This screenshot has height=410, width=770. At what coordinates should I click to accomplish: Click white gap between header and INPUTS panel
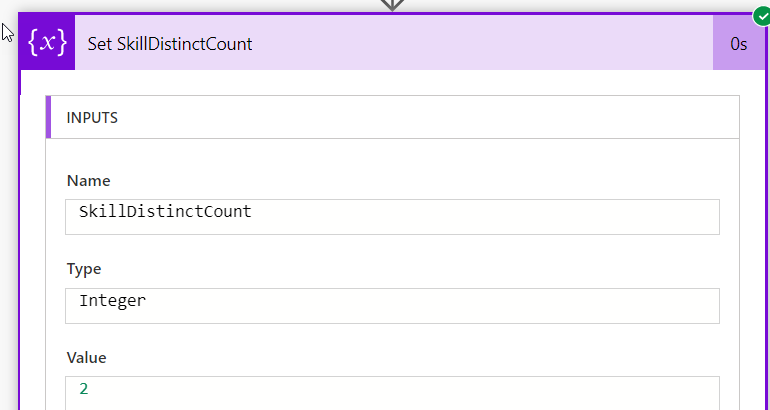coord(392,82)
